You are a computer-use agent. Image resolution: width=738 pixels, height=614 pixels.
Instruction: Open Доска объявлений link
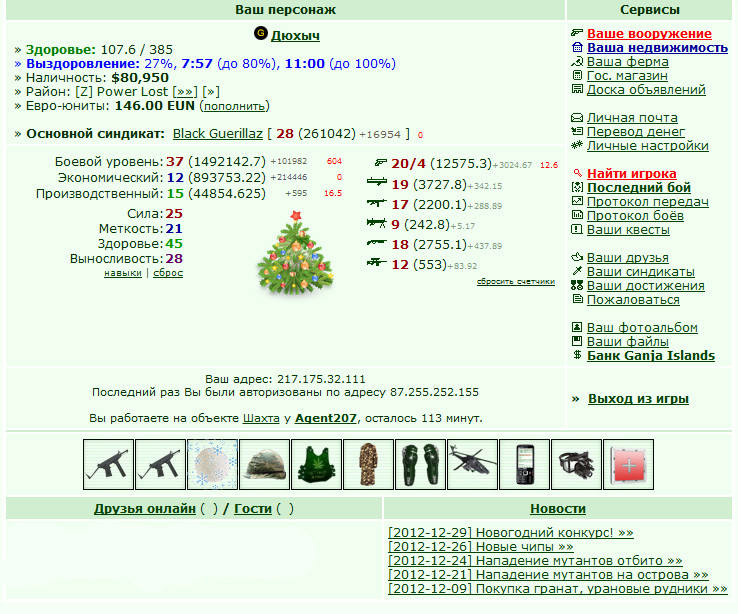pyautogui.click(x=646, y=89)
